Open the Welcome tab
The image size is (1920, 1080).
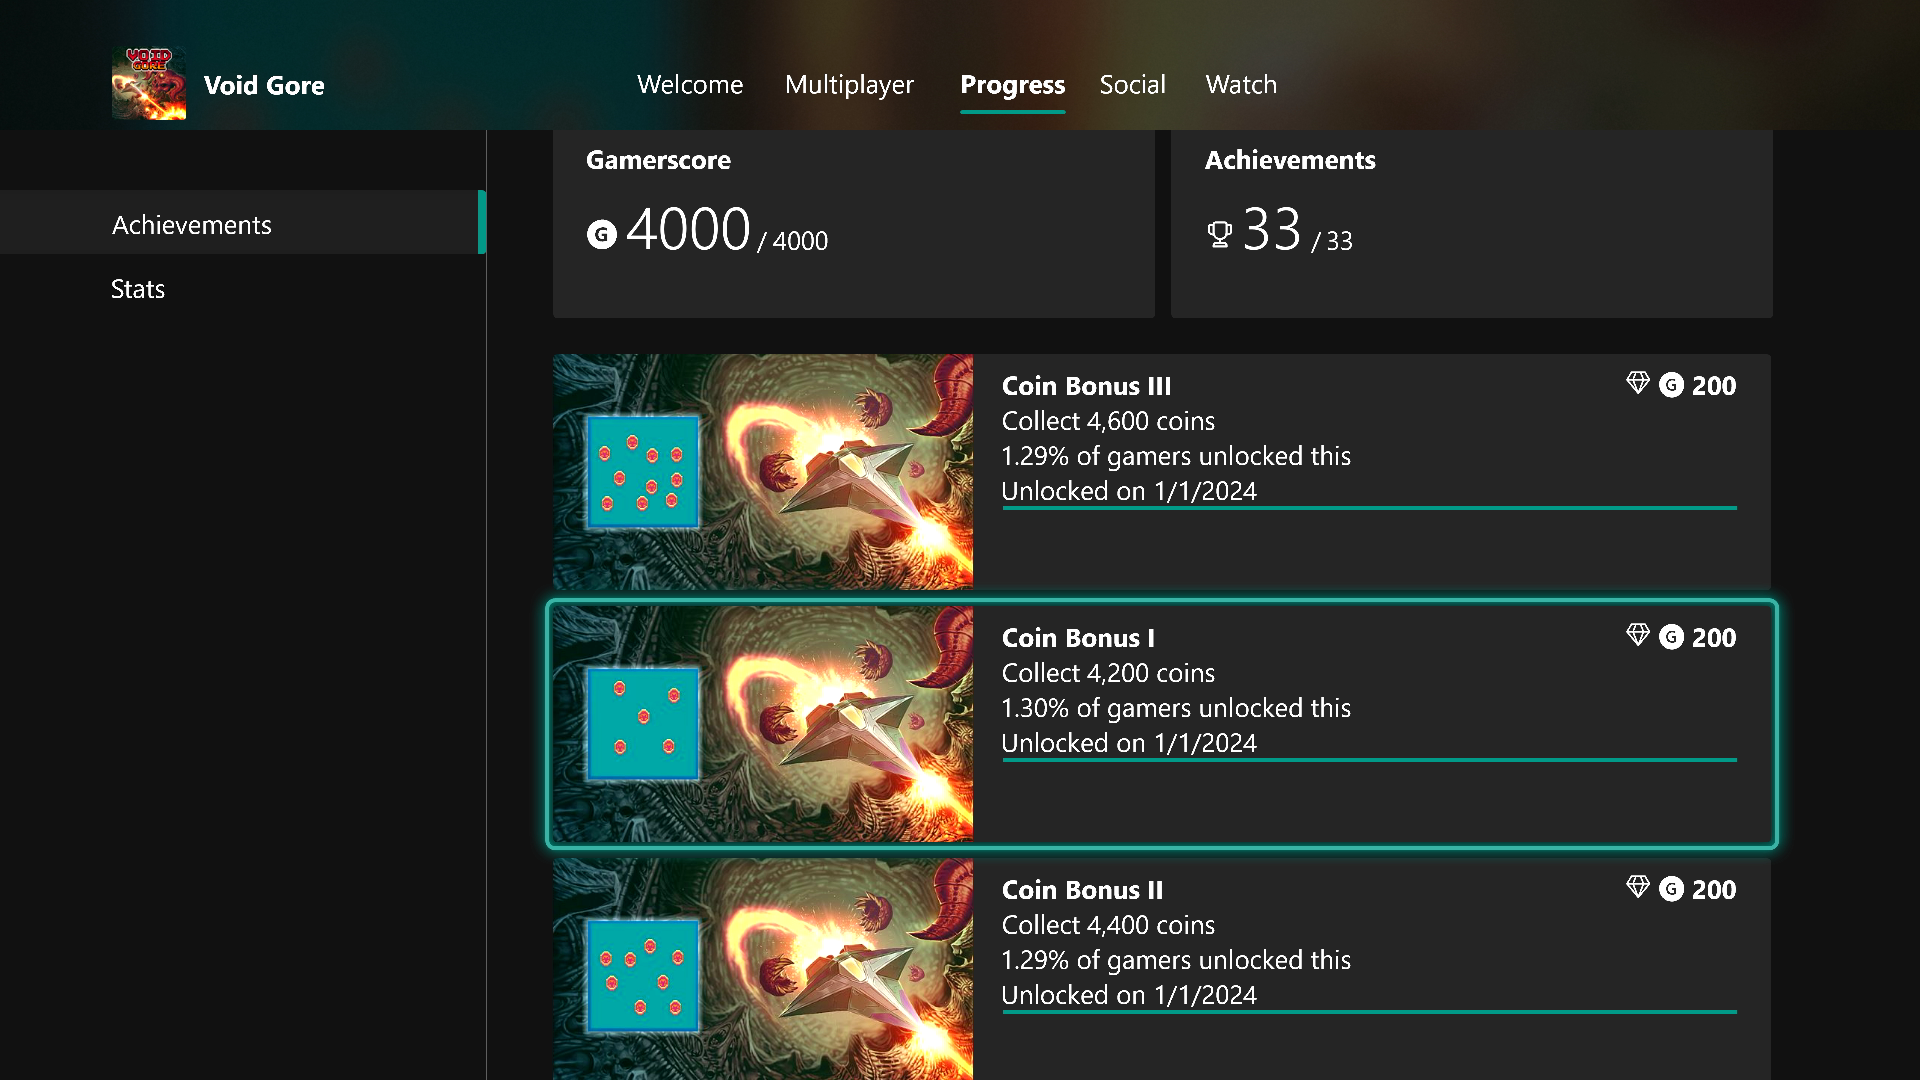(x=690, y=85)
